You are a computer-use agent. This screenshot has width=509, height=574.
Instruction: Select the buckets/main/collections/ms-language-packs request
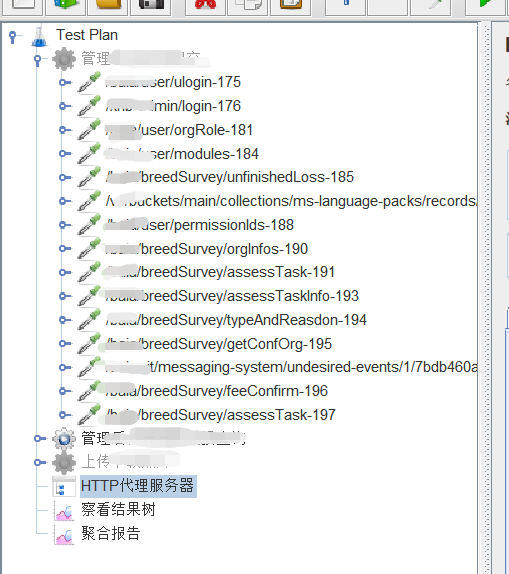pos(291,201)
